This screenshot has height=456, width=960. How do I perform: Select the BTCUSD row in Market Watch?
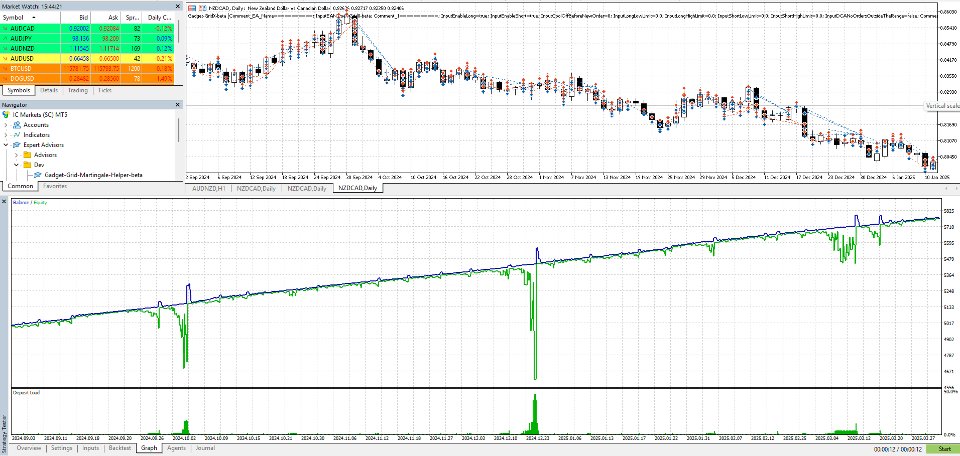tap(92, 69)
